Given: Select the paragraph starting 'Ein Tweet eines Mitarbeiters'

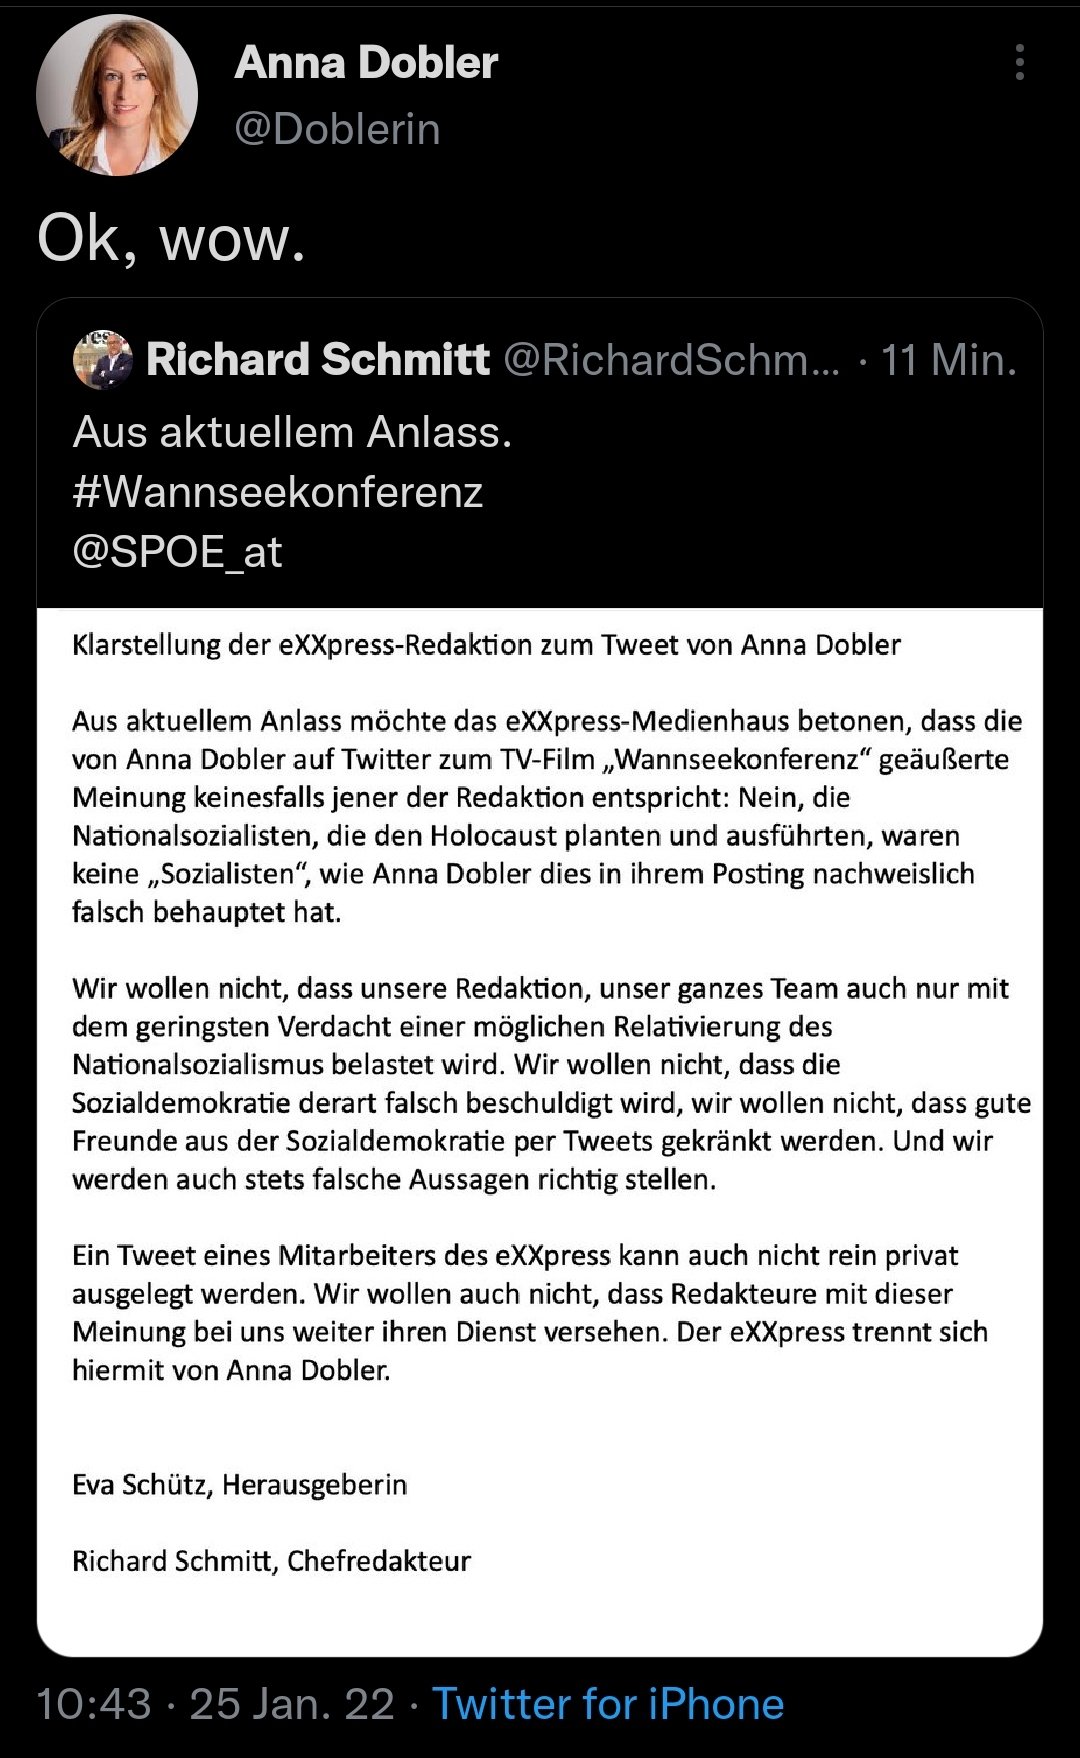Looking at the screenshot, I should coord(530,1313).
